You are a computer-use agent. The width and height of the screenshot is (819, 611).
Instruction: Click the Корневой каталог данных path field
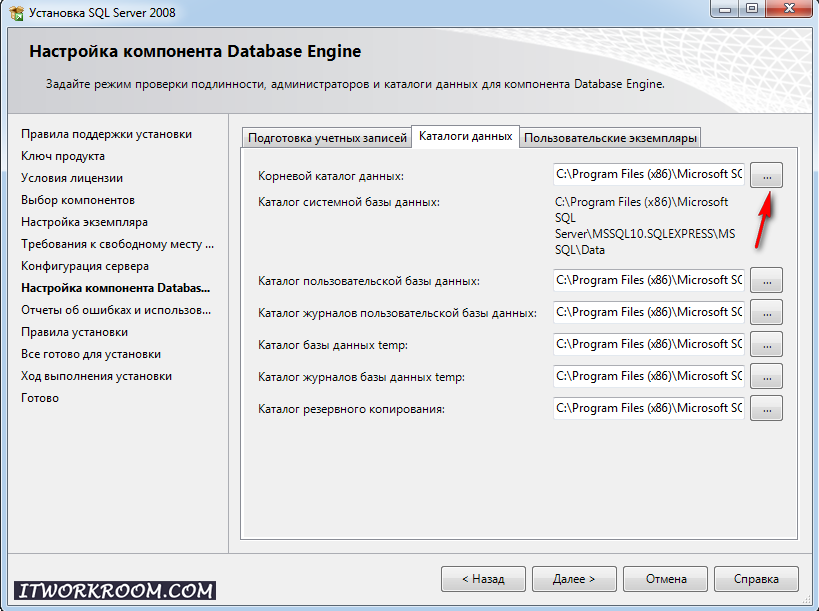649,174
